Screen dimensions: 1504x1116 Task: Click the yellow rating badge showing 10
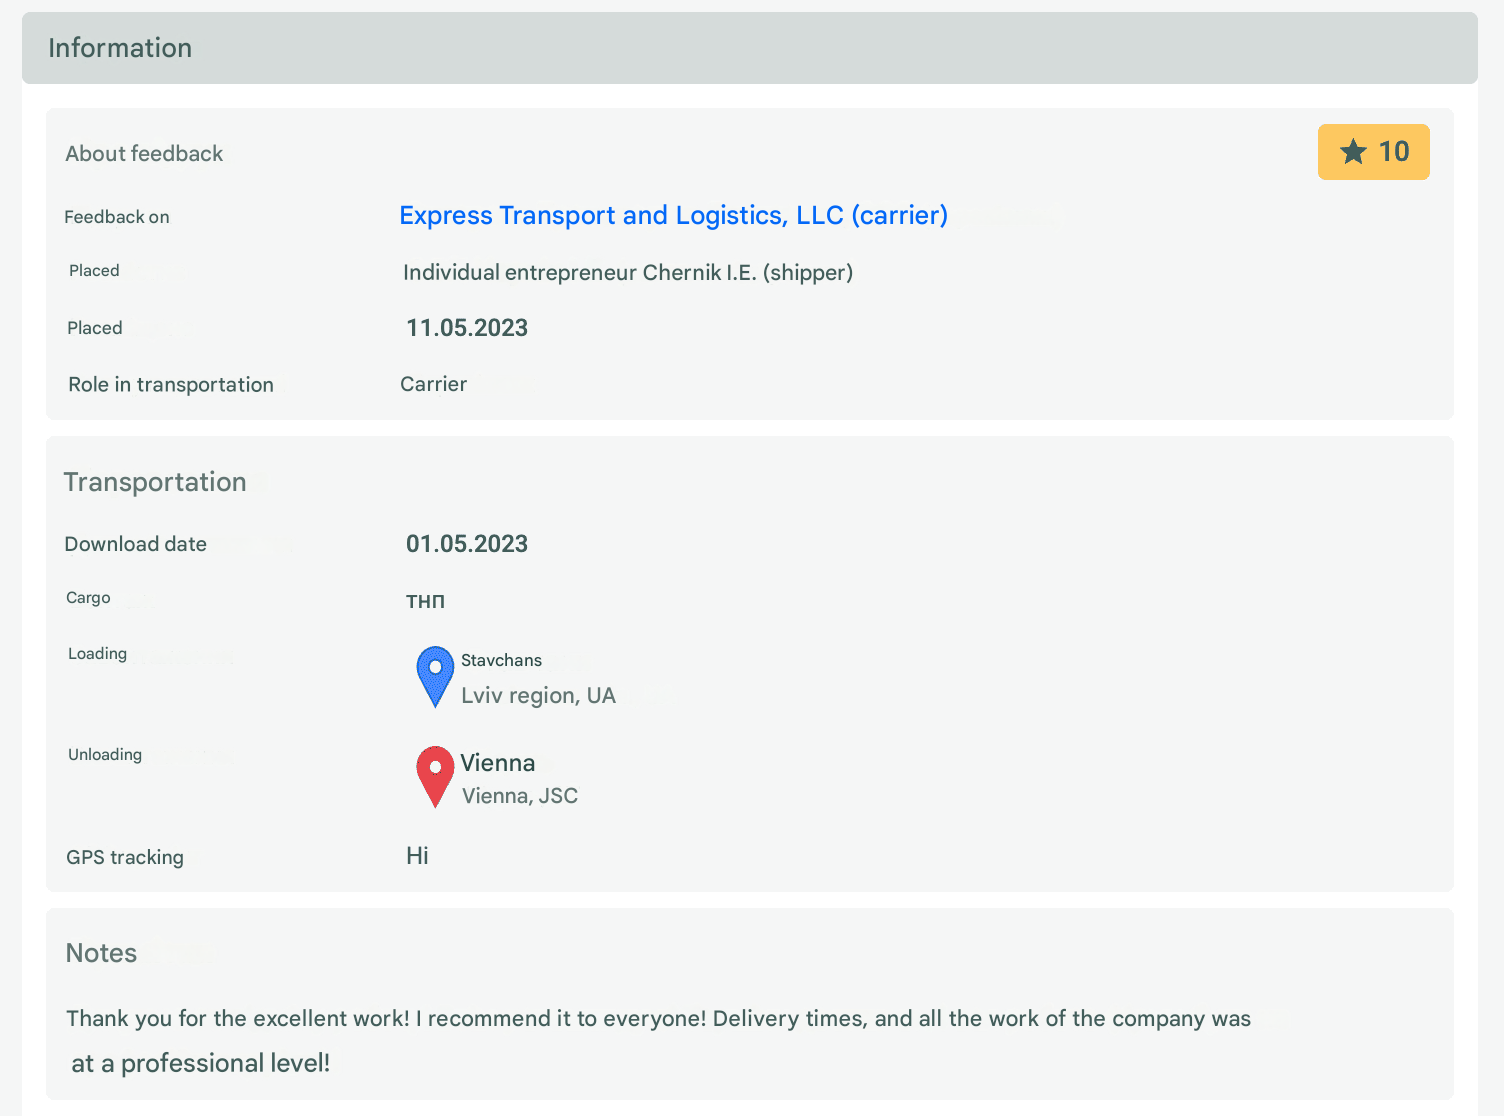click(x=1373, y=152)
